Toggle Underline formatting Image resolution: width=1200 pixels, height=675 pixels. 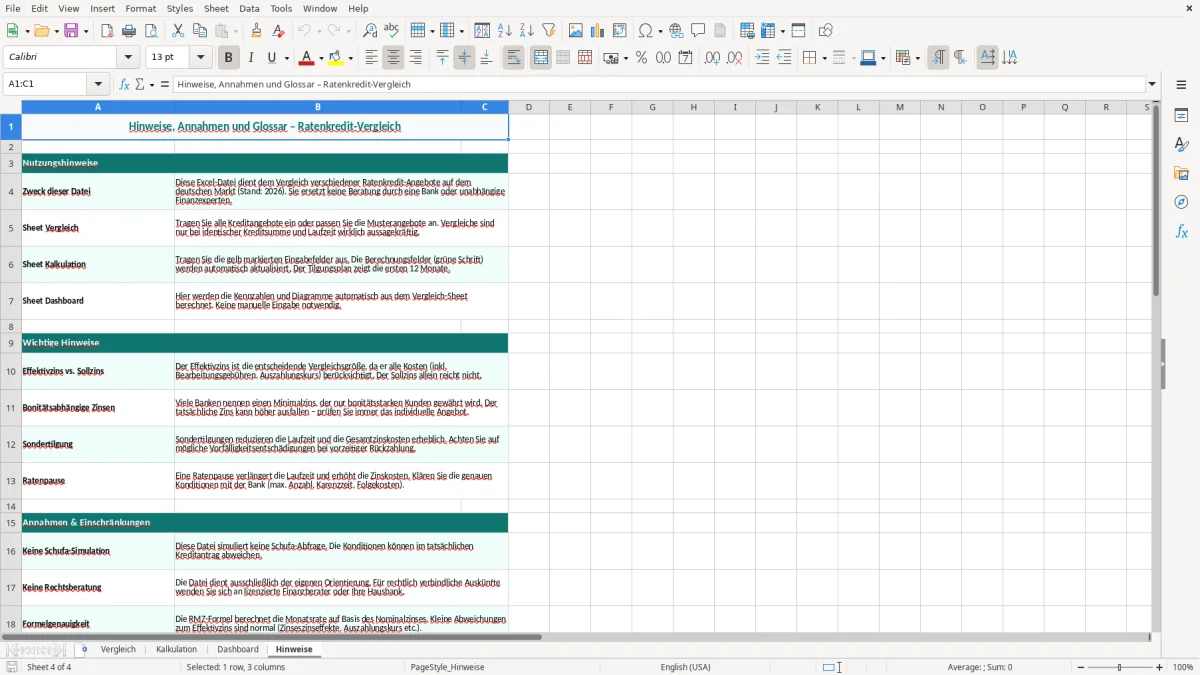coord(271,58)
